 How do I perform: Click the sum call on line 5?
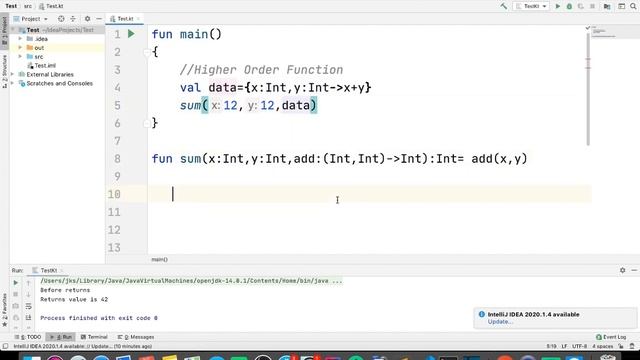coord(191,105)
